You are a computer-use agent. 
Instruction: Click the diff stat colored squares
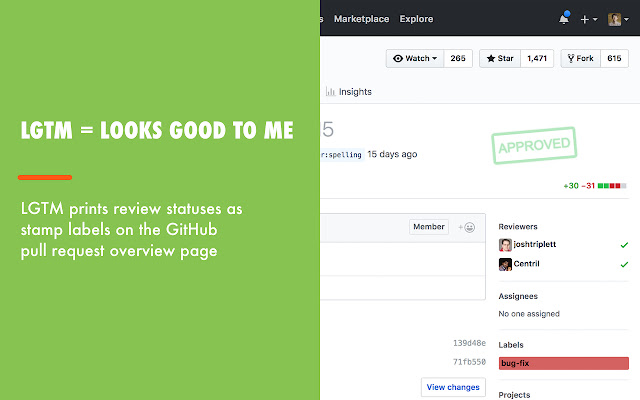click(x=612, y=186)
